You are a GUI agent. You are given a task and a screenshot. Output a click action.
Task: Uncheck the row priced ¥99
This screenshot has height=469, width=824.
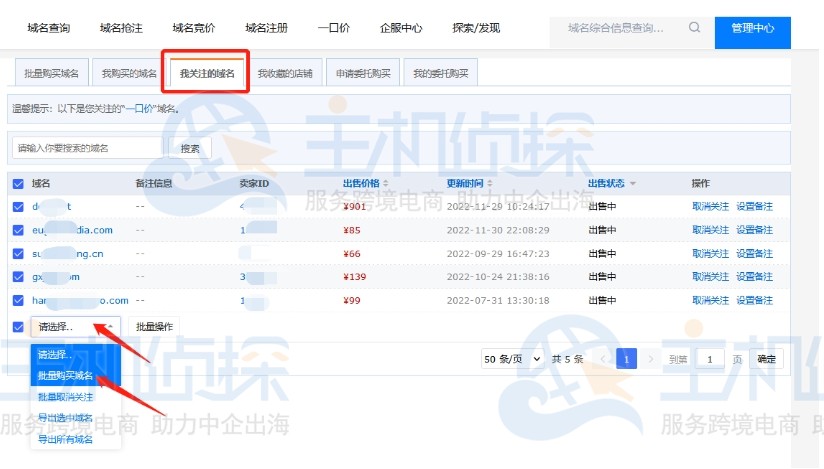18,300
